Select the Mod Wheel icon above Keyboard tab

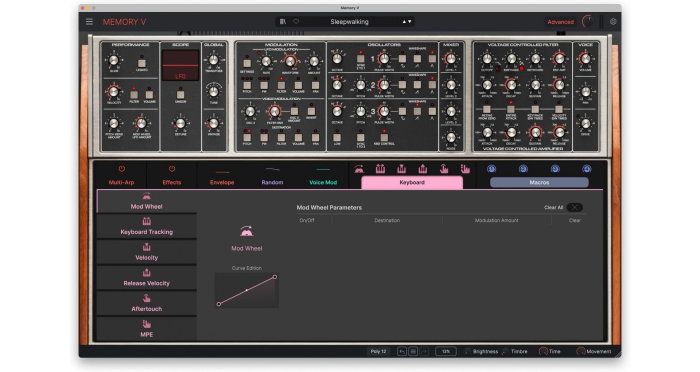(358, 169)
